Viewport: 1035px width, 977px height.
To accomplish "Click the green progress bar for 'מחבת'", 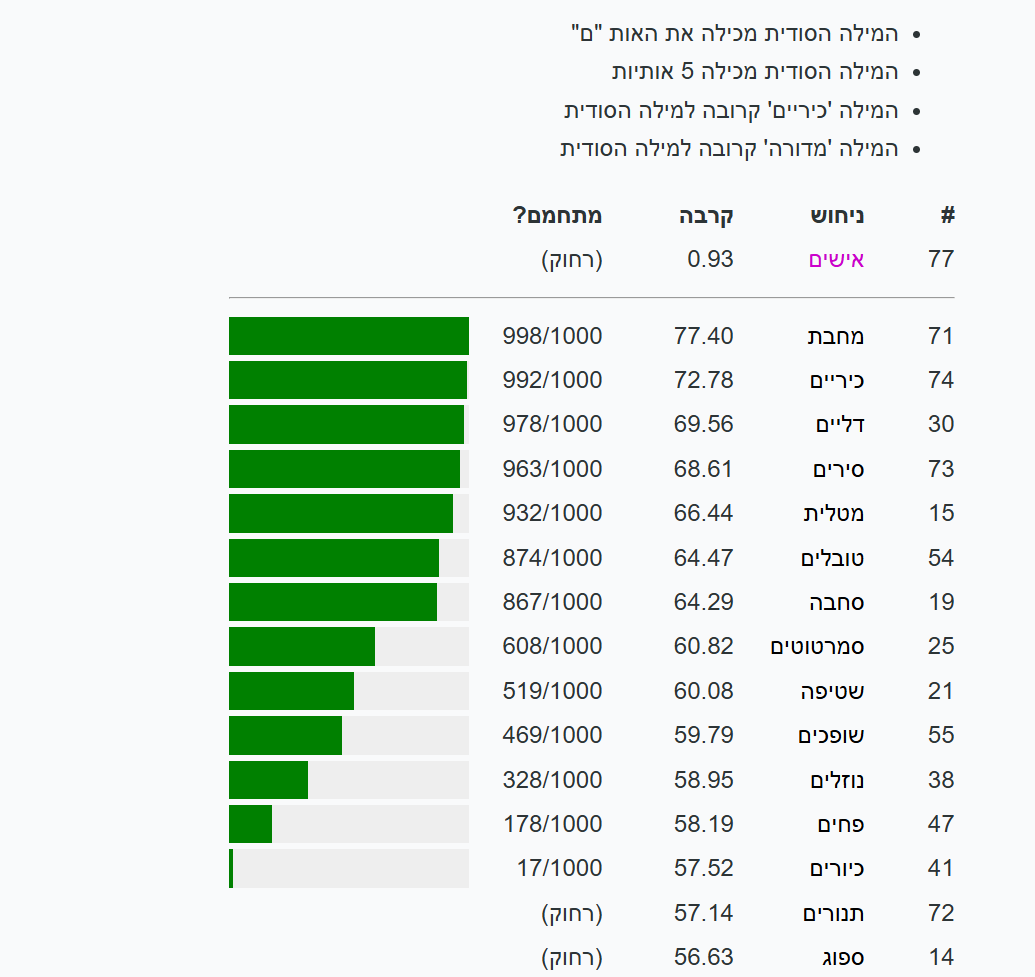I will 348,336.
